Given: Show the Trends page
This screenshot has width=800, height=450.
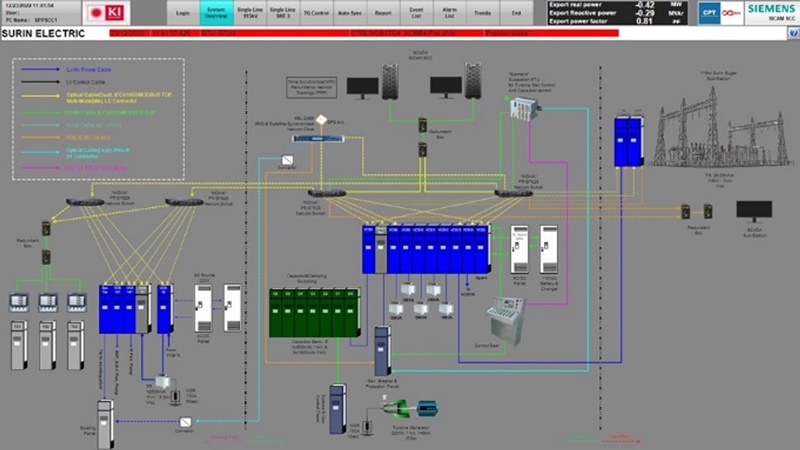Looking at the screenshot, I should click(484, 14).
